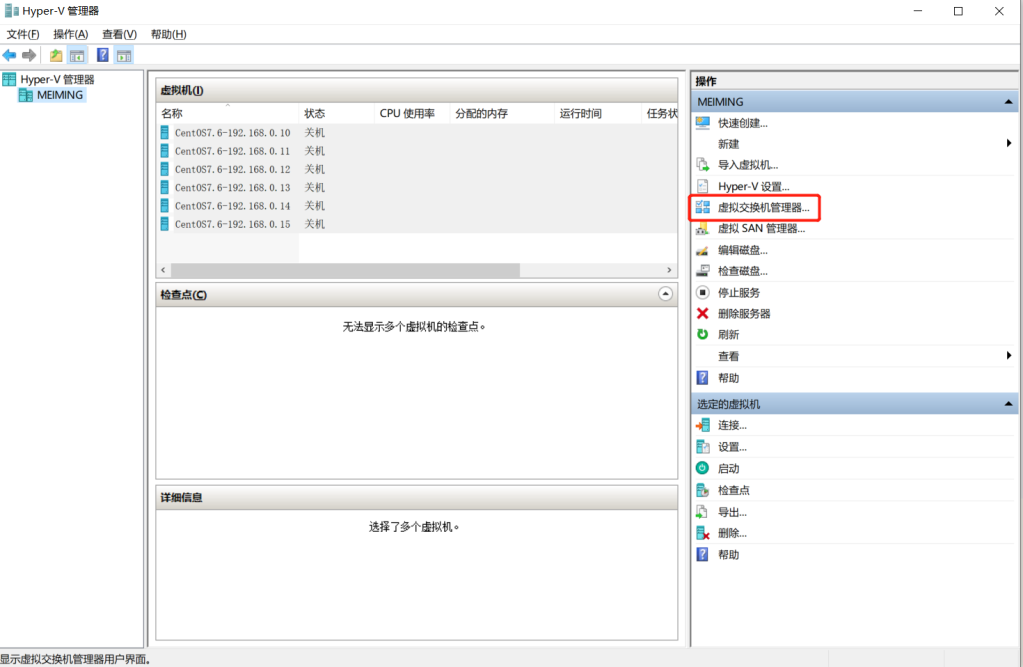Click the horizontal scrollbar thumb in the VM list
The width and height of the screenshot is (1023, 667).
[345, 270]
